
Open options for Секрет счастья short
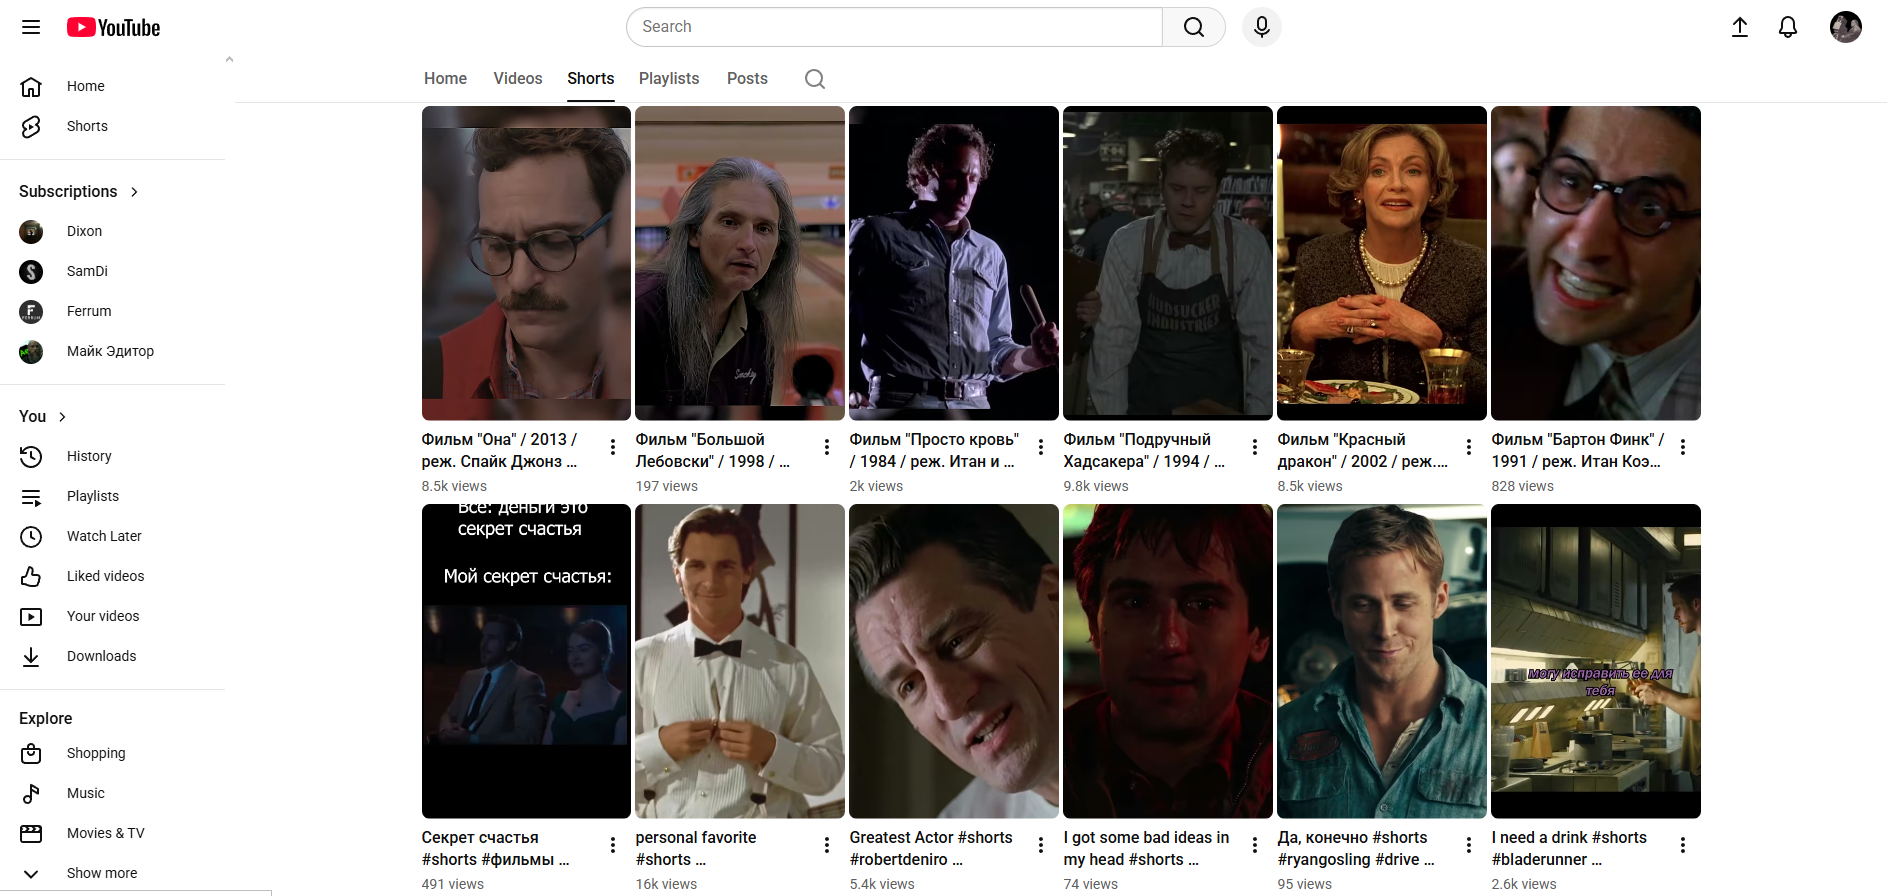[613, 845]
